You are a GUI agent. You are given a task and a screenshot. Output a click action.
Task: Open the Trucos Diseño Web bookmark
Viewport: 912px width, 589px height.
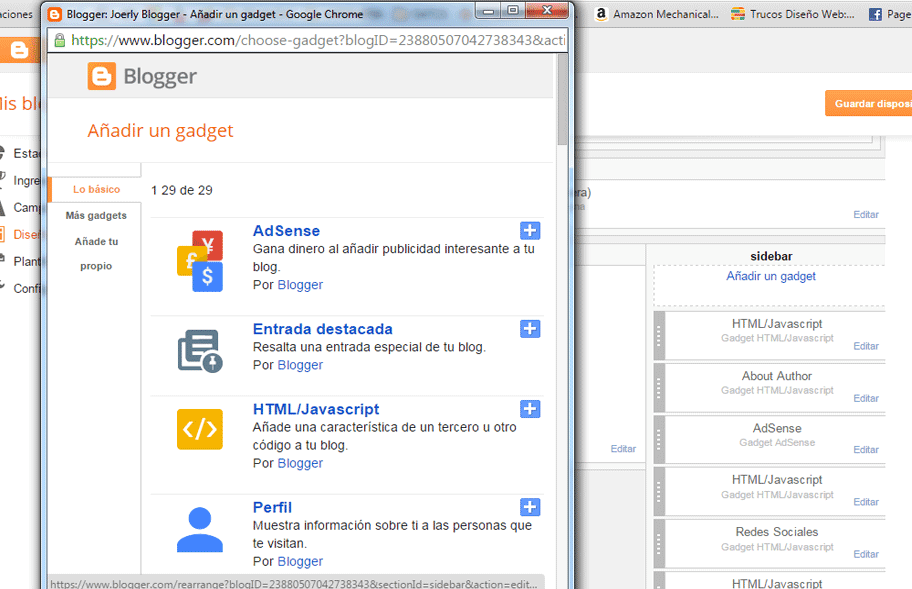(793, 14)
